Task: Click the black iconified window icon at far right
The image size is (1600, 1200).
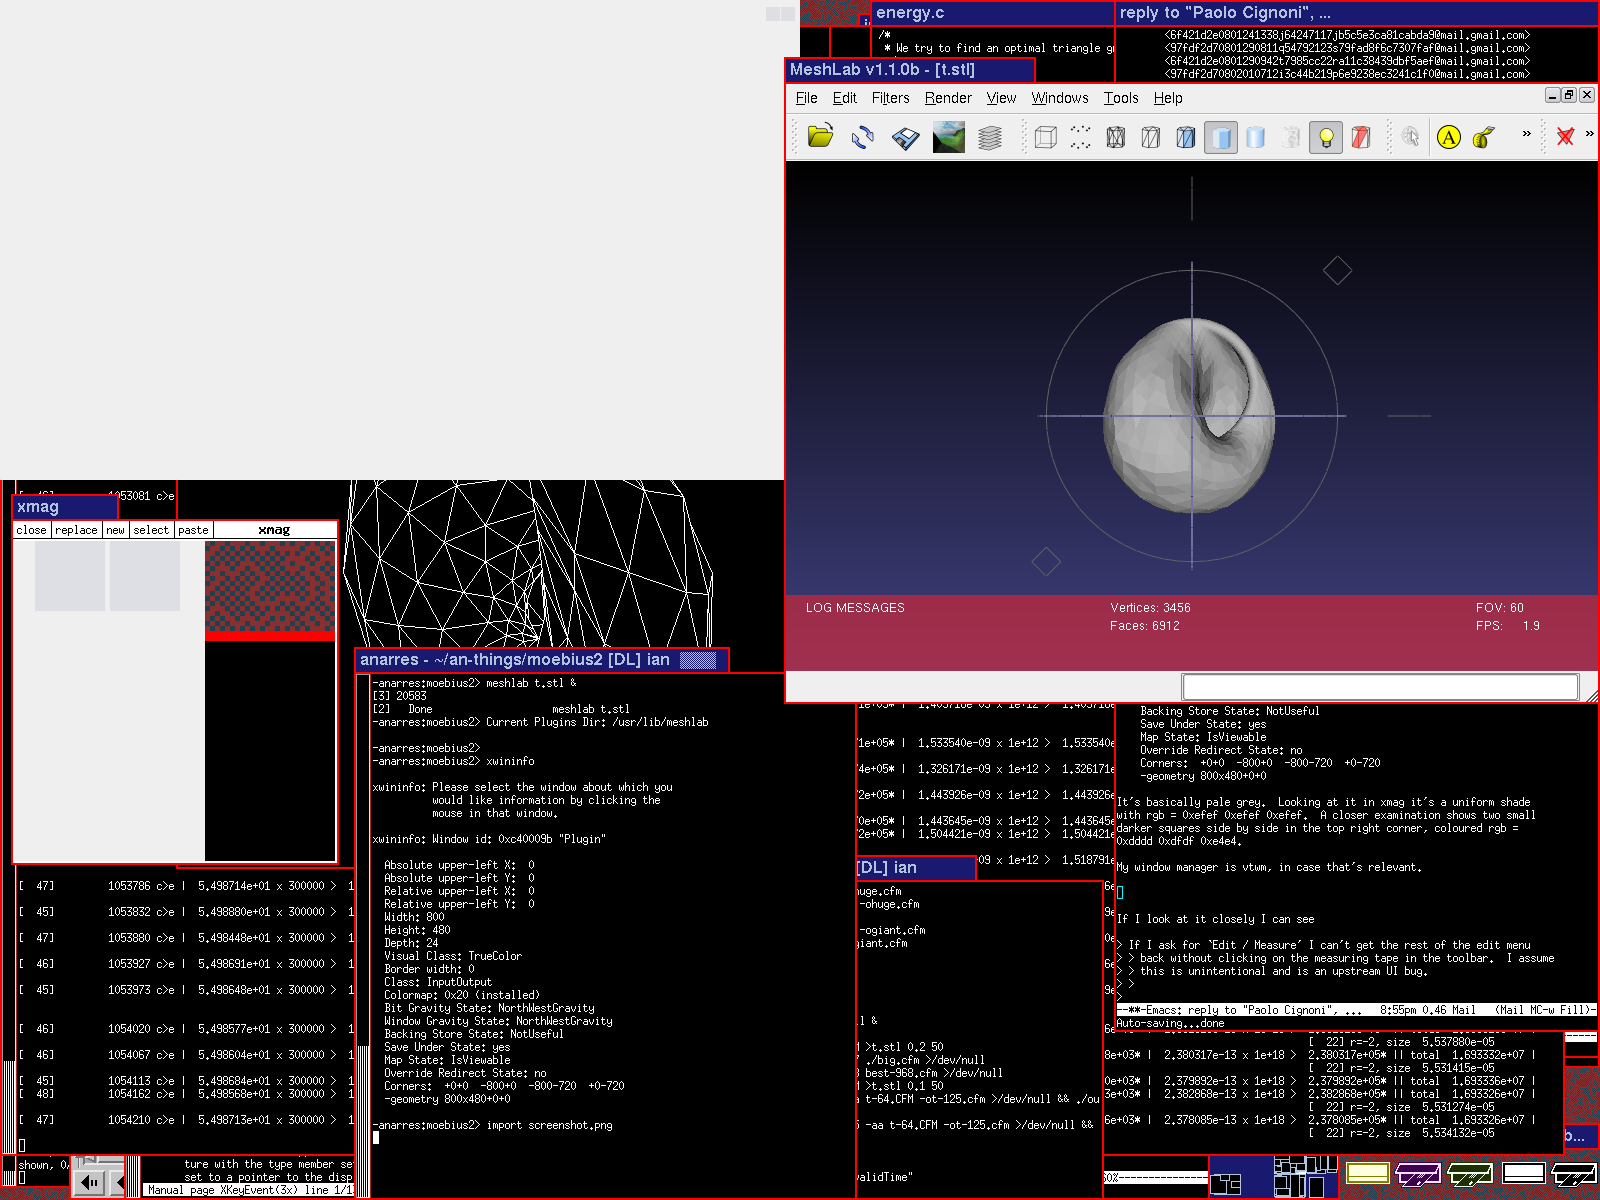Action: [x=1574, y=1173]
